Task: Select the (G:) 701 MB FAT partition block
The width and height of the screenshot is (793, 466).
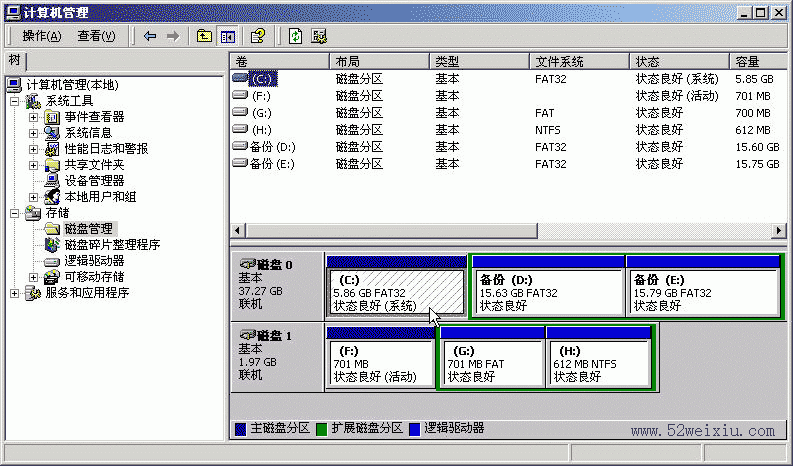Action: [493, 357]
